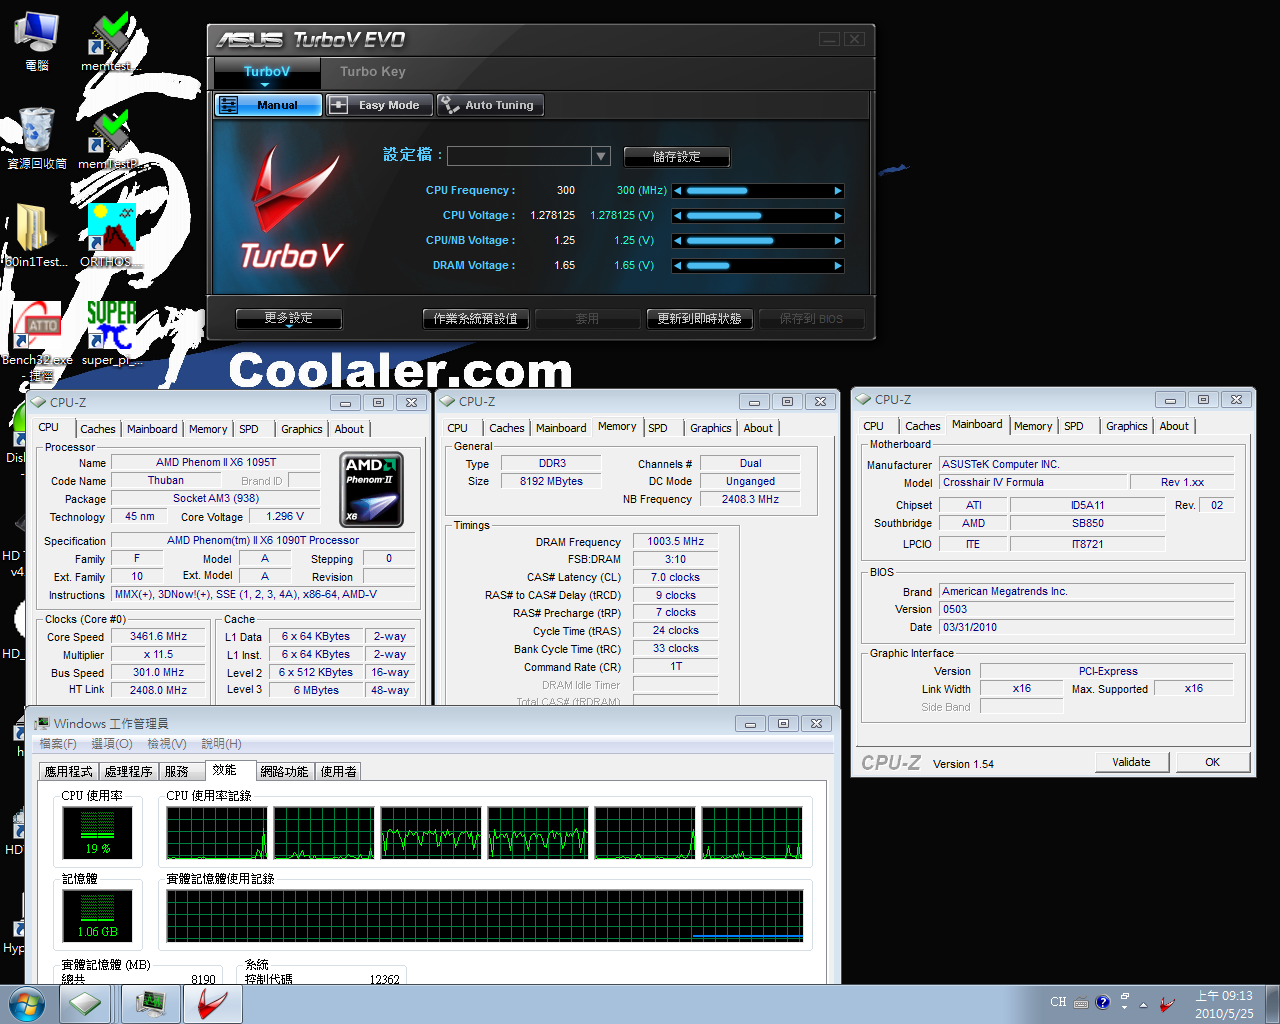Open Mainboard tab in the middle CPU-Z window
Screen dimensions: 1280x1024
click(x=561, y=428)
